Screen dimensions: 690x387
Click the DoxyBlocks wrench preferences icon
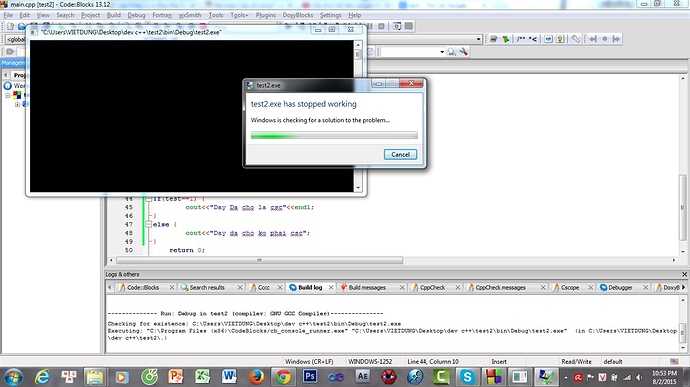click(x=576, y=39)
